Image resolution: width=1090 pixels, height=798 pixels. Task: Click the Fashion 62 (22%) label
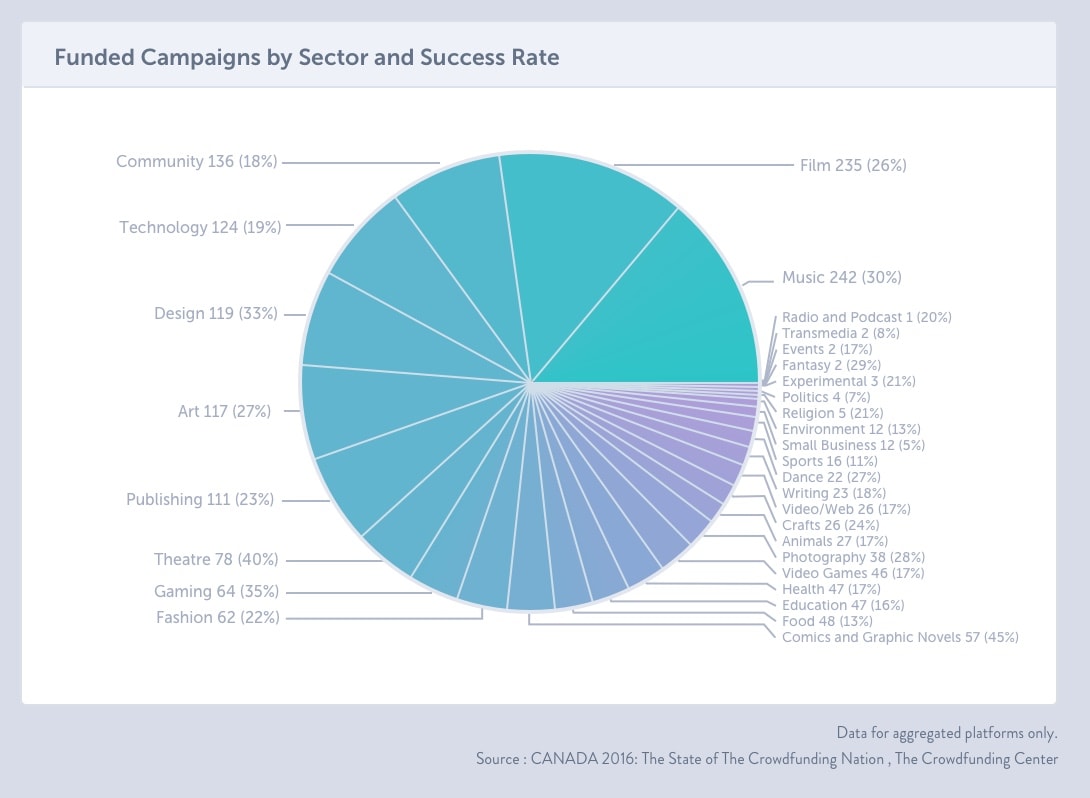click(x=217, y=618)
